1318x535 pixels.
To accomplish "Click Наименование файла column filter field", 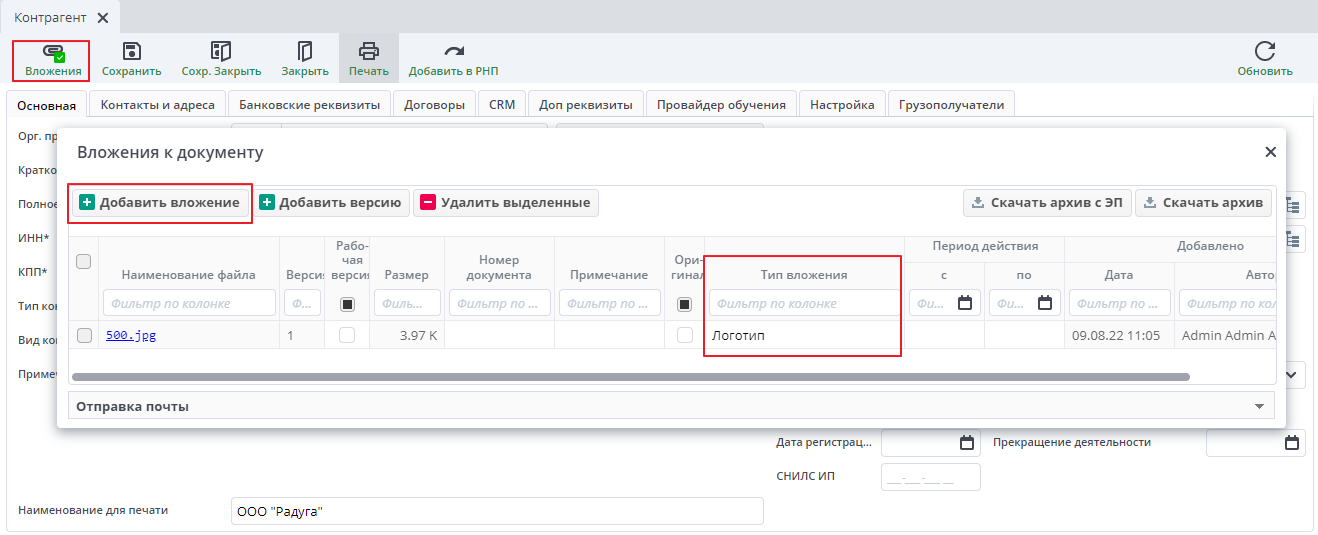I will [190, 303].
